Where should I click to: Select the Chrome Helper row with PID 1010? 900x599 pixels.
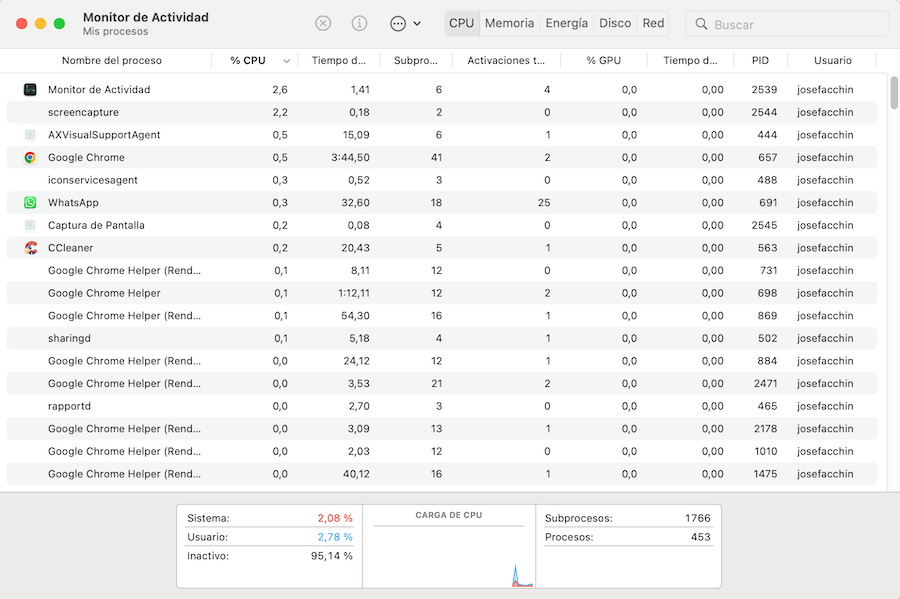tap(441, 451)
